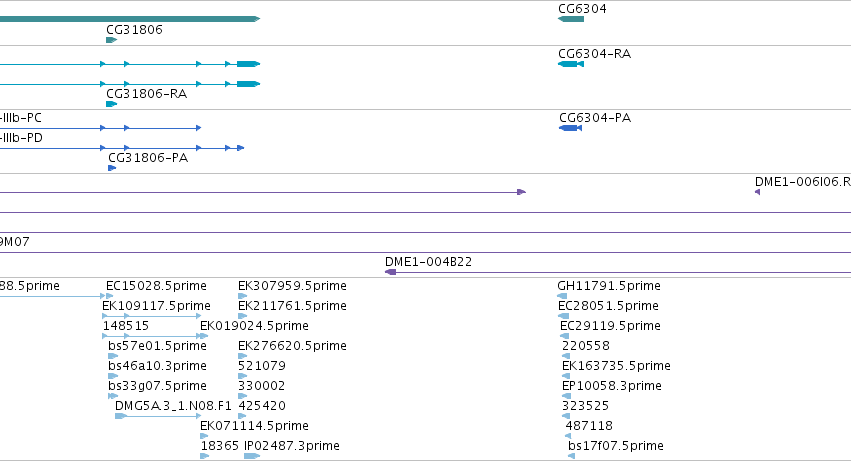Select the CG31806-RA transcript glyph
This screenshot has width=851, height=461.
(x=111, y=104)
